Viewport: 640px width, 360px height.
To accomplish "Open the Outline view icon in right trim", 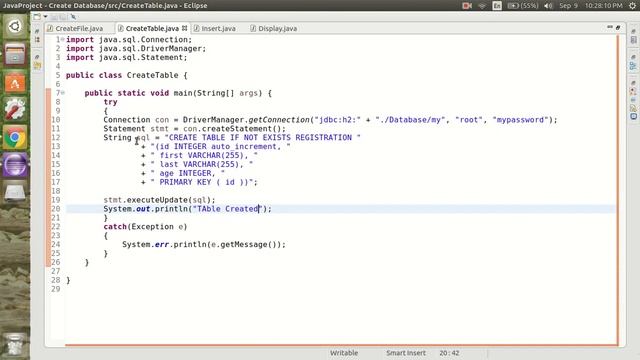I will [x=633, y=66].
